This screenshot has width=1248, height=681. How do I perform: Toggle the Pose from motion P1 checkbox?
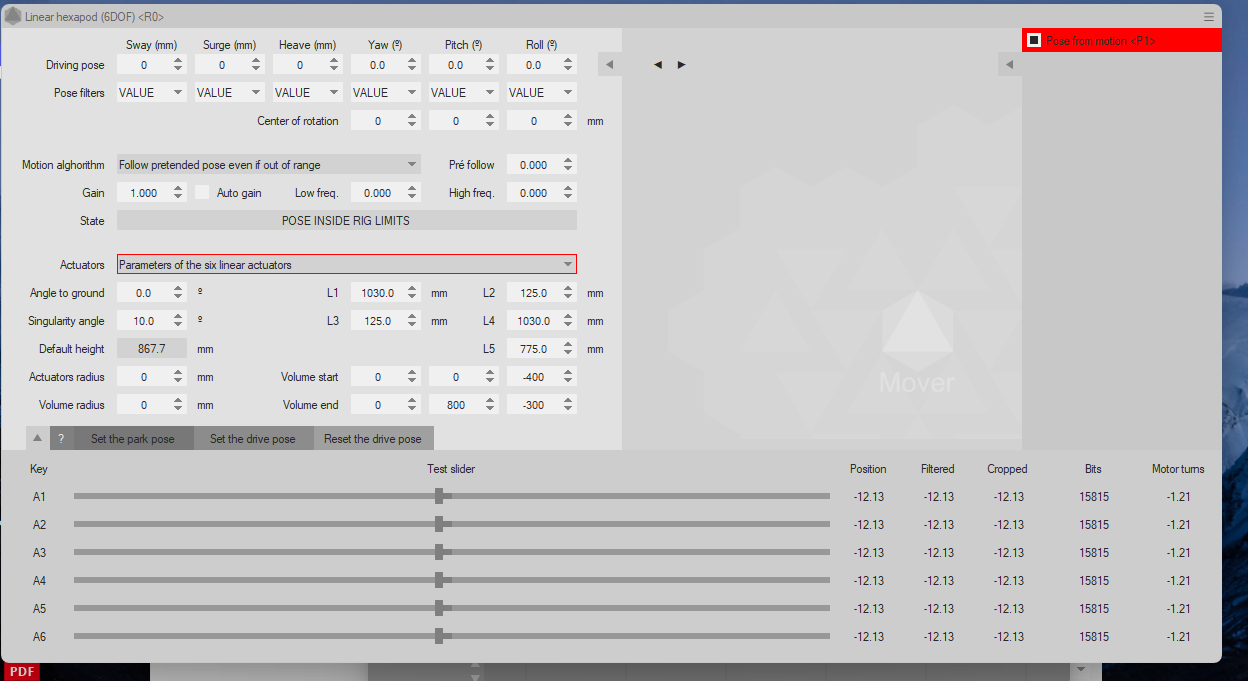[1034, 41]
